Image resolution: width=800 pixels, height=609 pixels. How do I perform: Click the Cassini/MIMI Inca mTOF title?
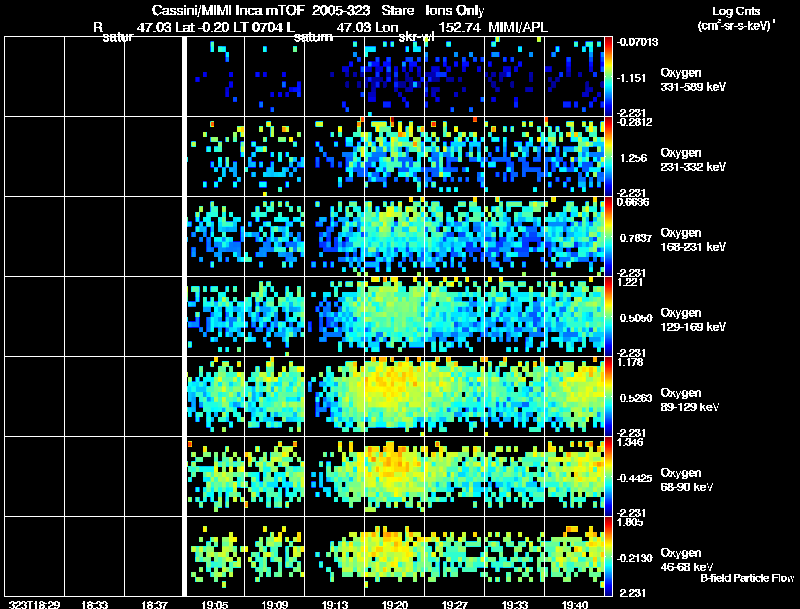tap(228, 10)
